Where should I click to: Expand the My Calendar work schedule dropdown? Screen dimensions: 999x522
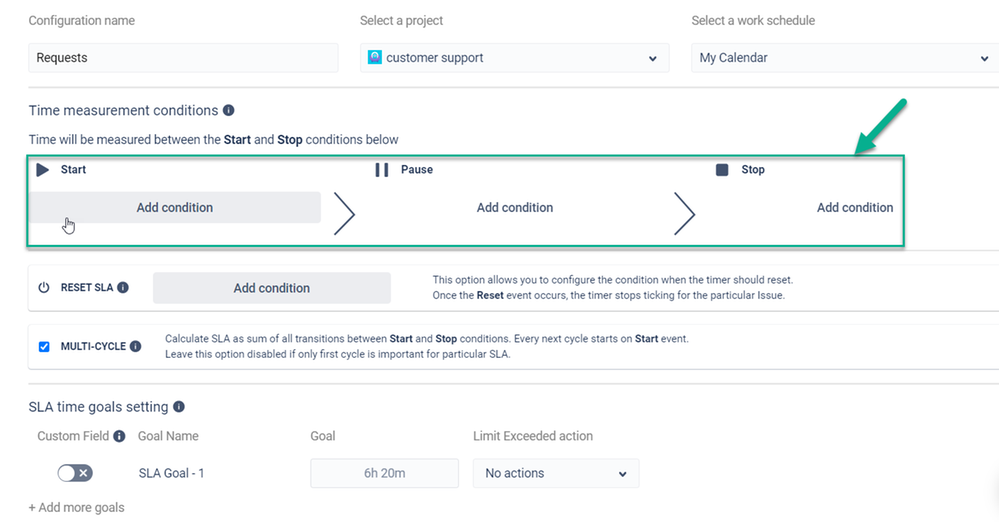pyautogui.click(x=844, y=58)
